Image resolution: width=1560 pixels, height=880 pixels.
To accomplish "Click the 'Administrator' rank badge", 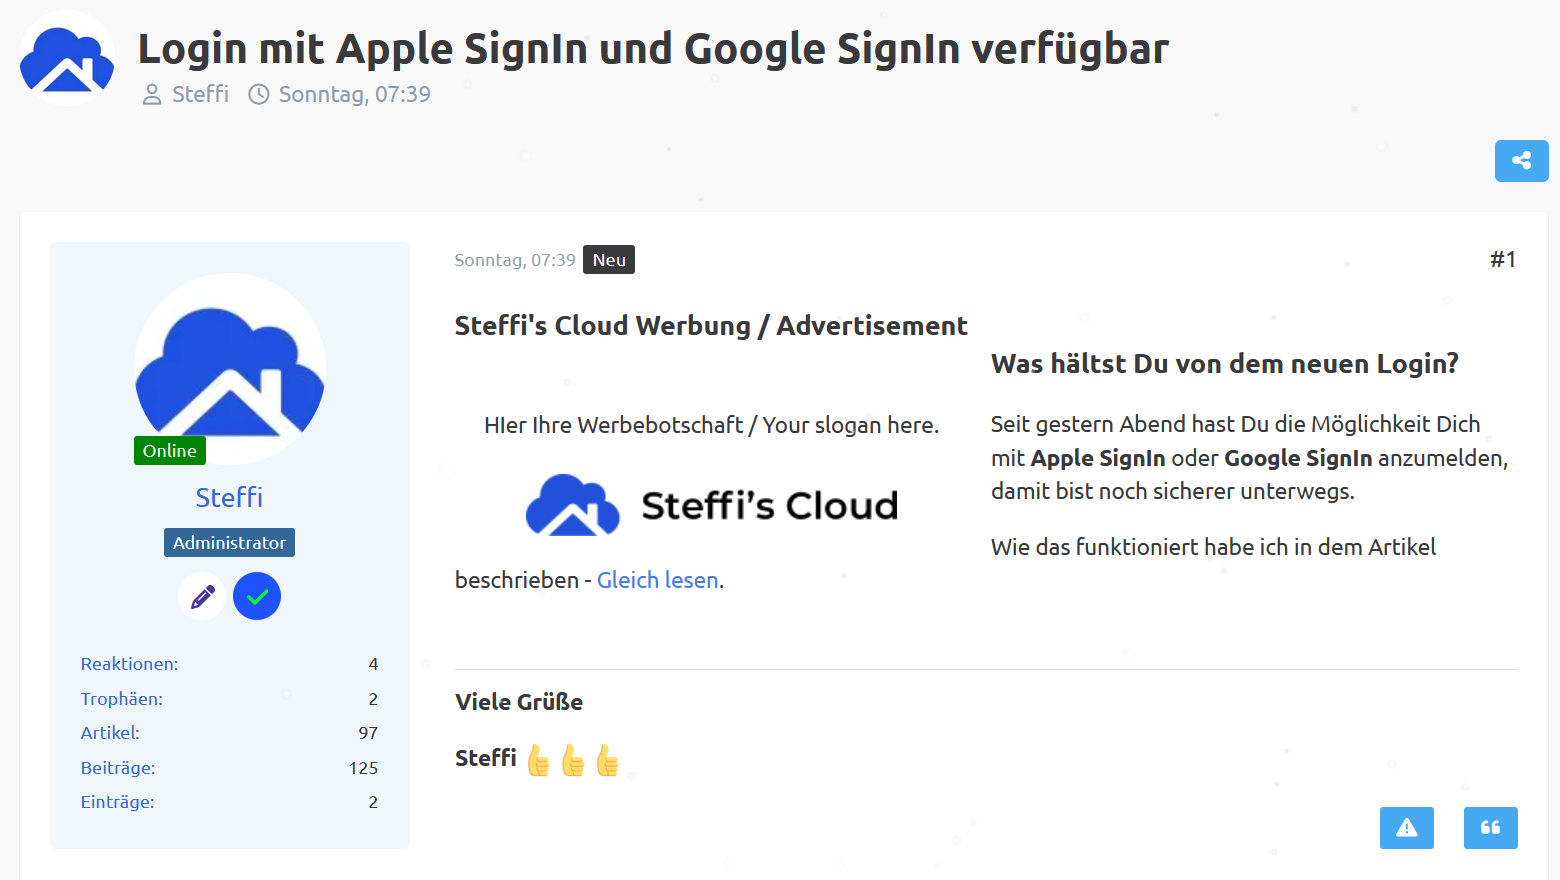I will (x=229, y=543).
